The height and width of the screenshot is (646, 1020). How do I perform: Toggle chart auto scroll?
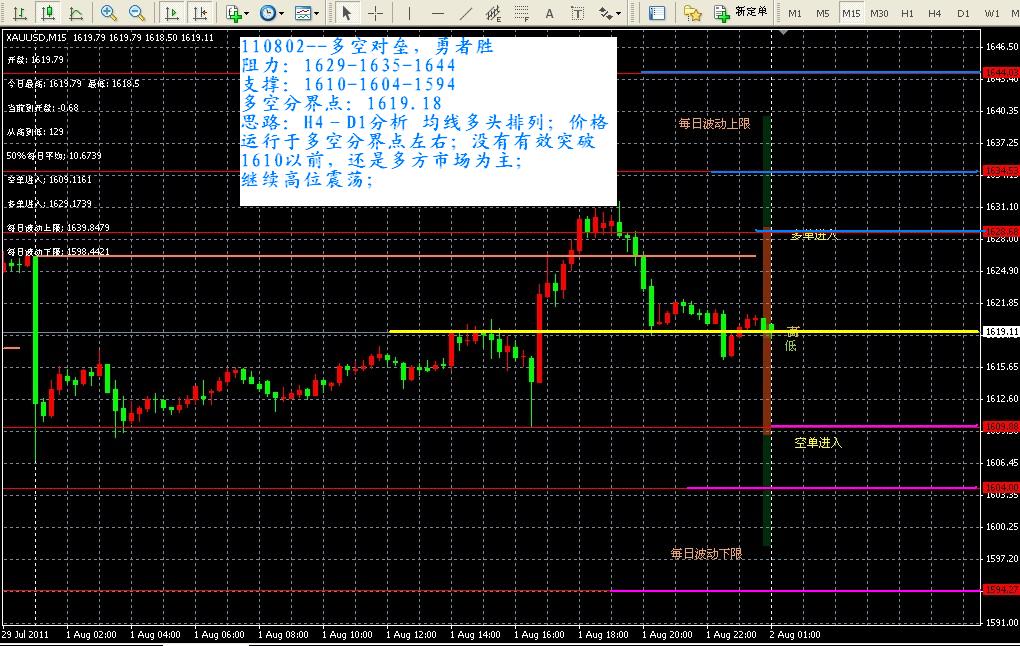coord(172,12)
